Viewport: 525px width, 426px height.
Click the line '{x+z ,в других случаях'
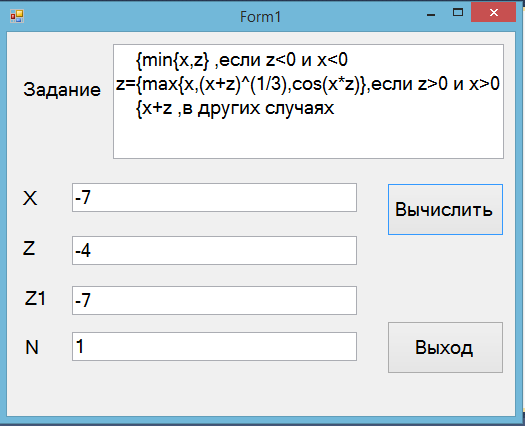click(x=235, y=108)
